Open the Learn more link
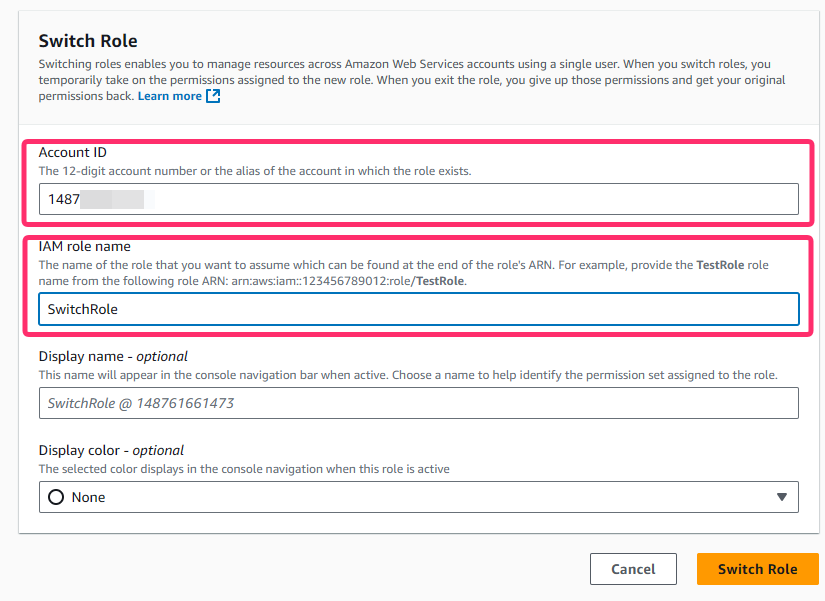 (169, 96)
